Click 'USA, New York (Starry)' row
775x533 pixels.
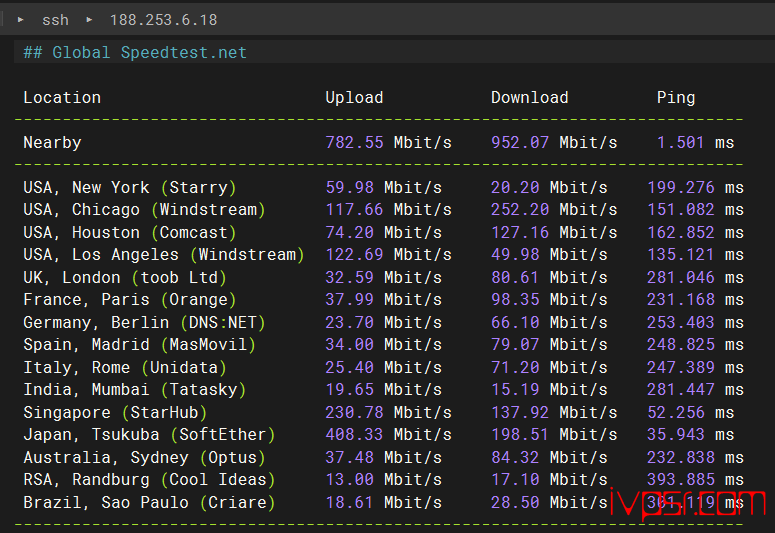pos(130,187)
